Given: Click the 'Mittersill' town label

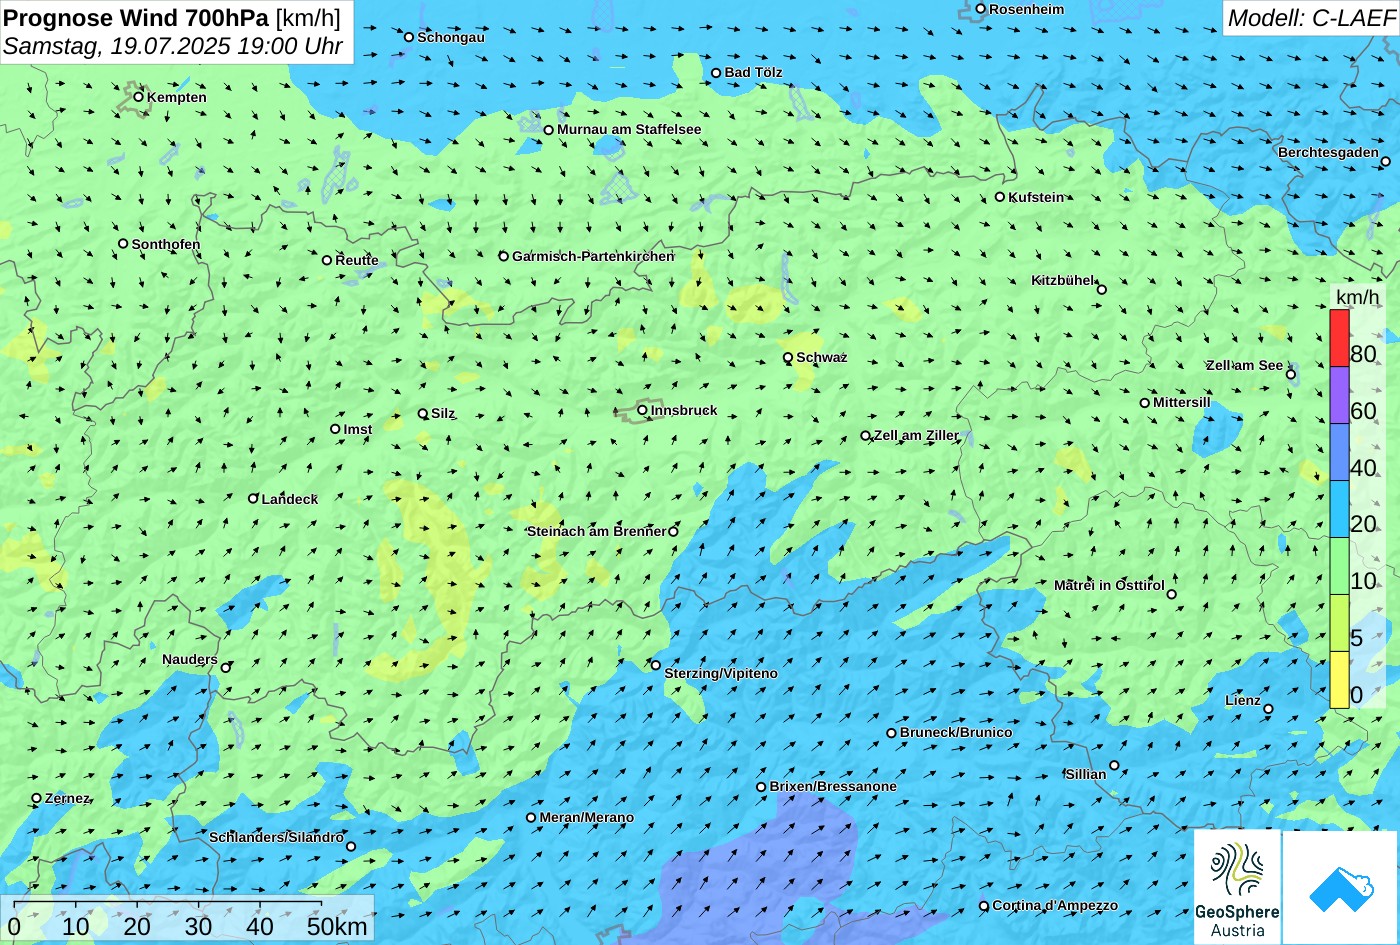Looking at the screenshot, I should [1182, 402].
